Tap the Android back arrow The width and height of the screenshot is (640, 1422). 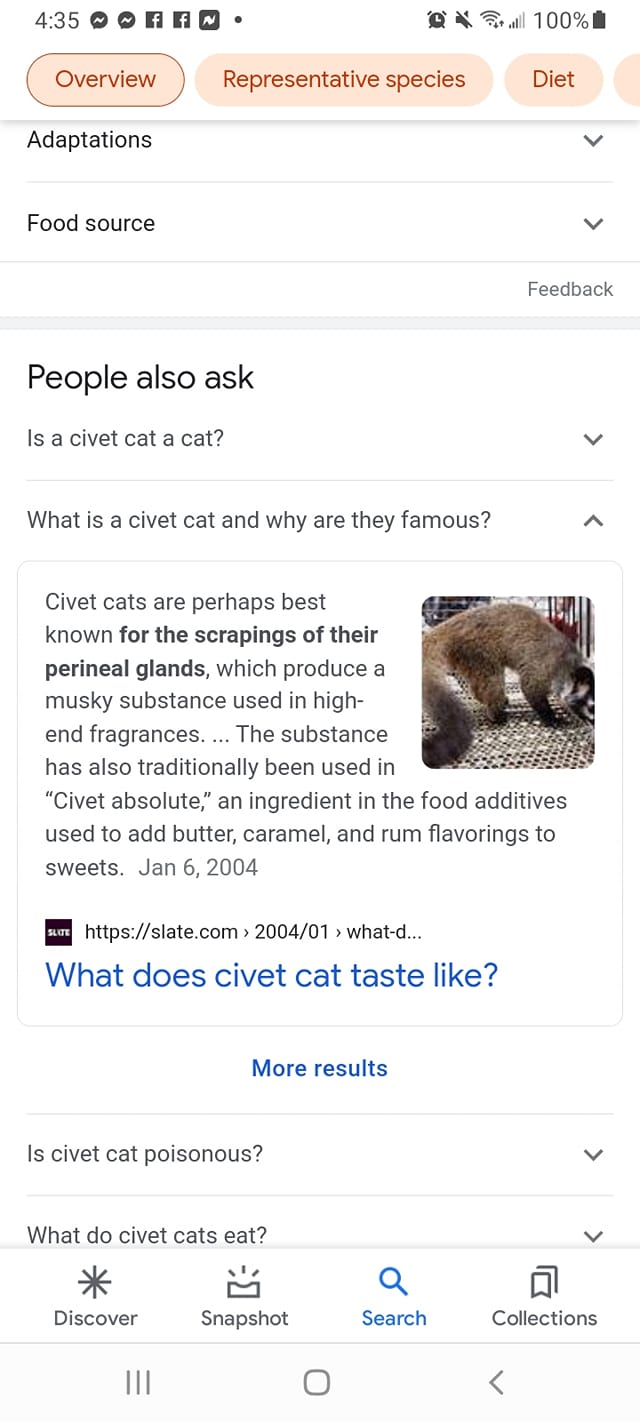coord(496,1382)
